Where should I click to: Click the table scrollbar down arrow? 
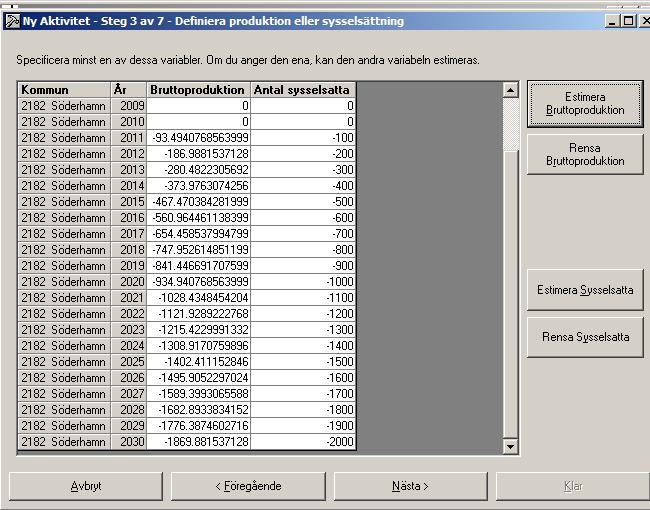[x=510, y=447]
